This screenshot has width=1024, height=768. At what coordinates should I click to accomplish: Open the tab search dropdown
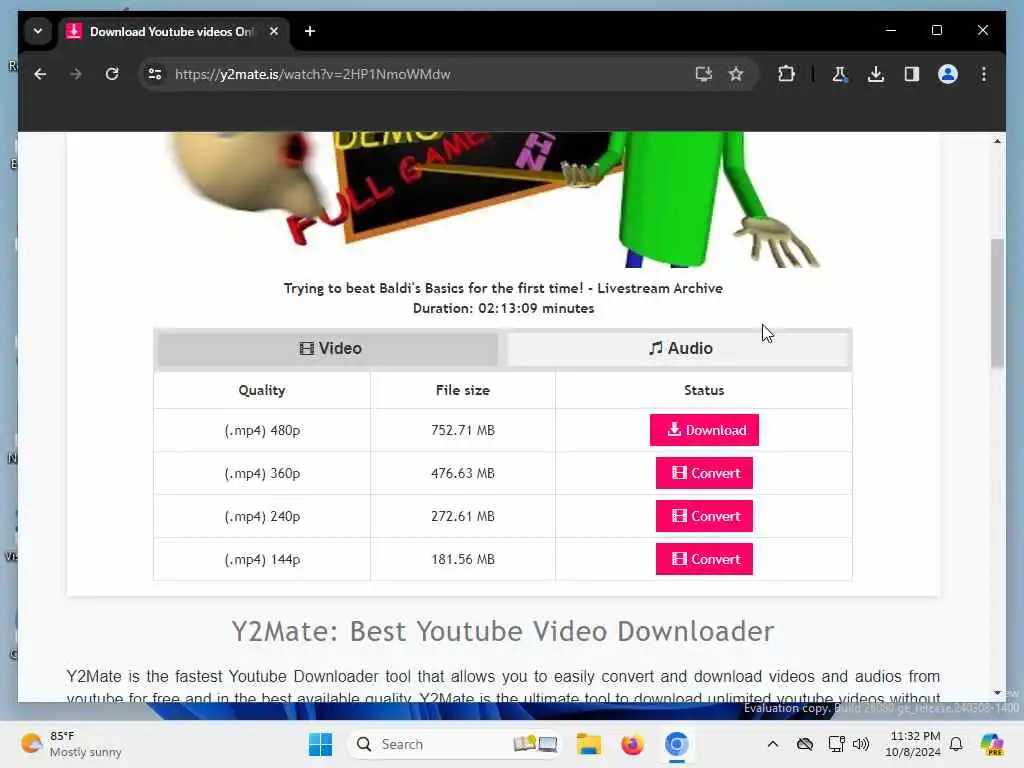pyautogui.click(x=38, y=31)
